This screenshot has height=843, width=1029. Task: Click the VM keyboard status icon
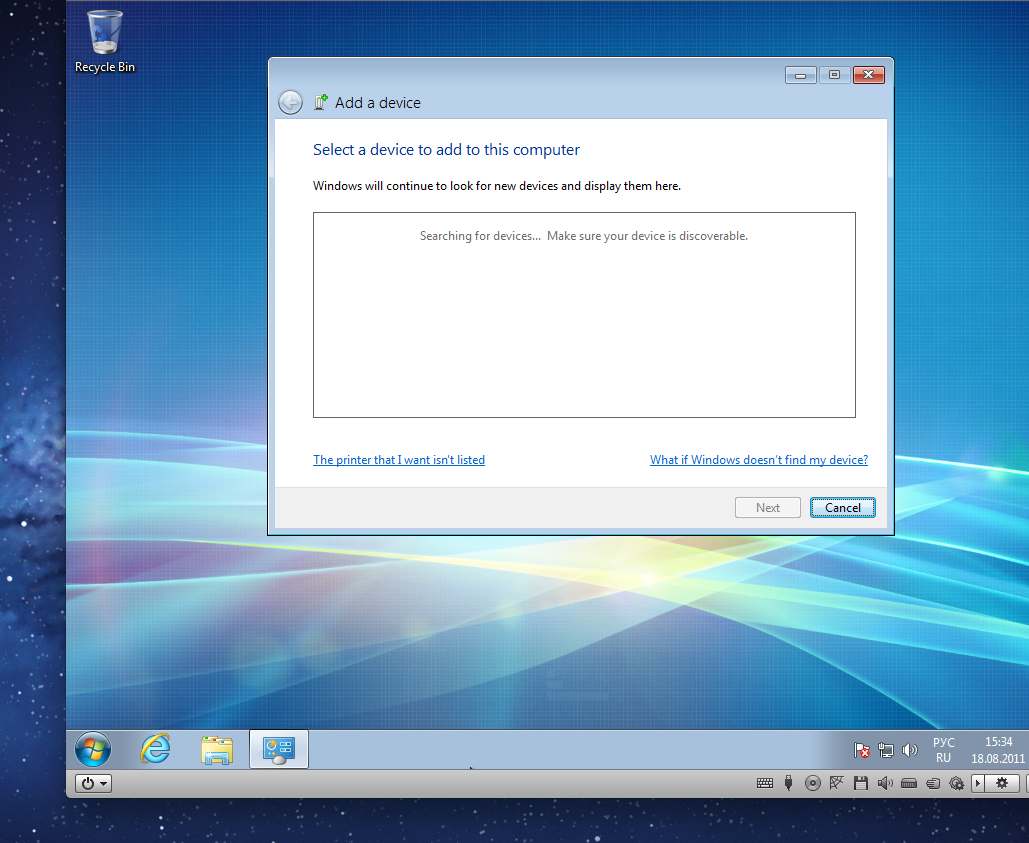click(765, 783)
